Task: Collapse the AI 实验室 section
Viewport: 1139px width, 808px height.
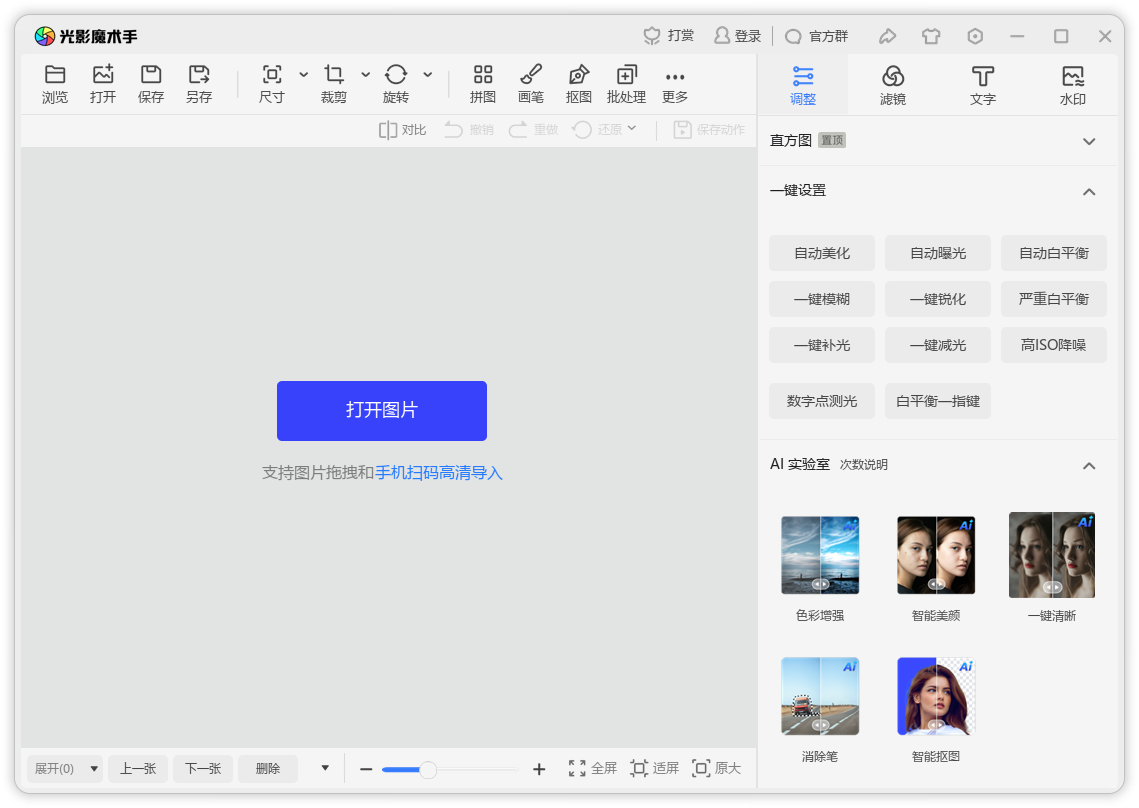Action: click(x=1089, y=465)
